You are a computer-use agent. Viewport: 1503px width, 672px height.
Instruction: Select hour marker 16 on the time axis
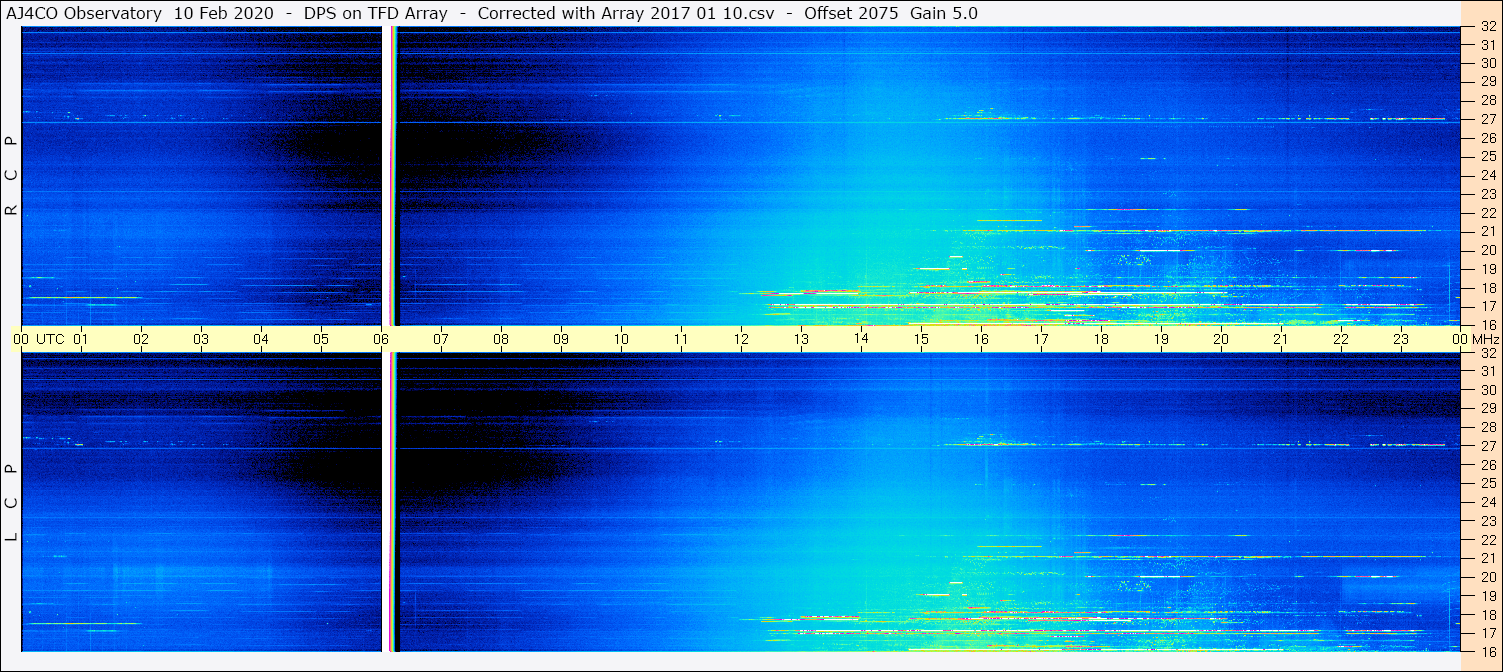tap(981, 339)
